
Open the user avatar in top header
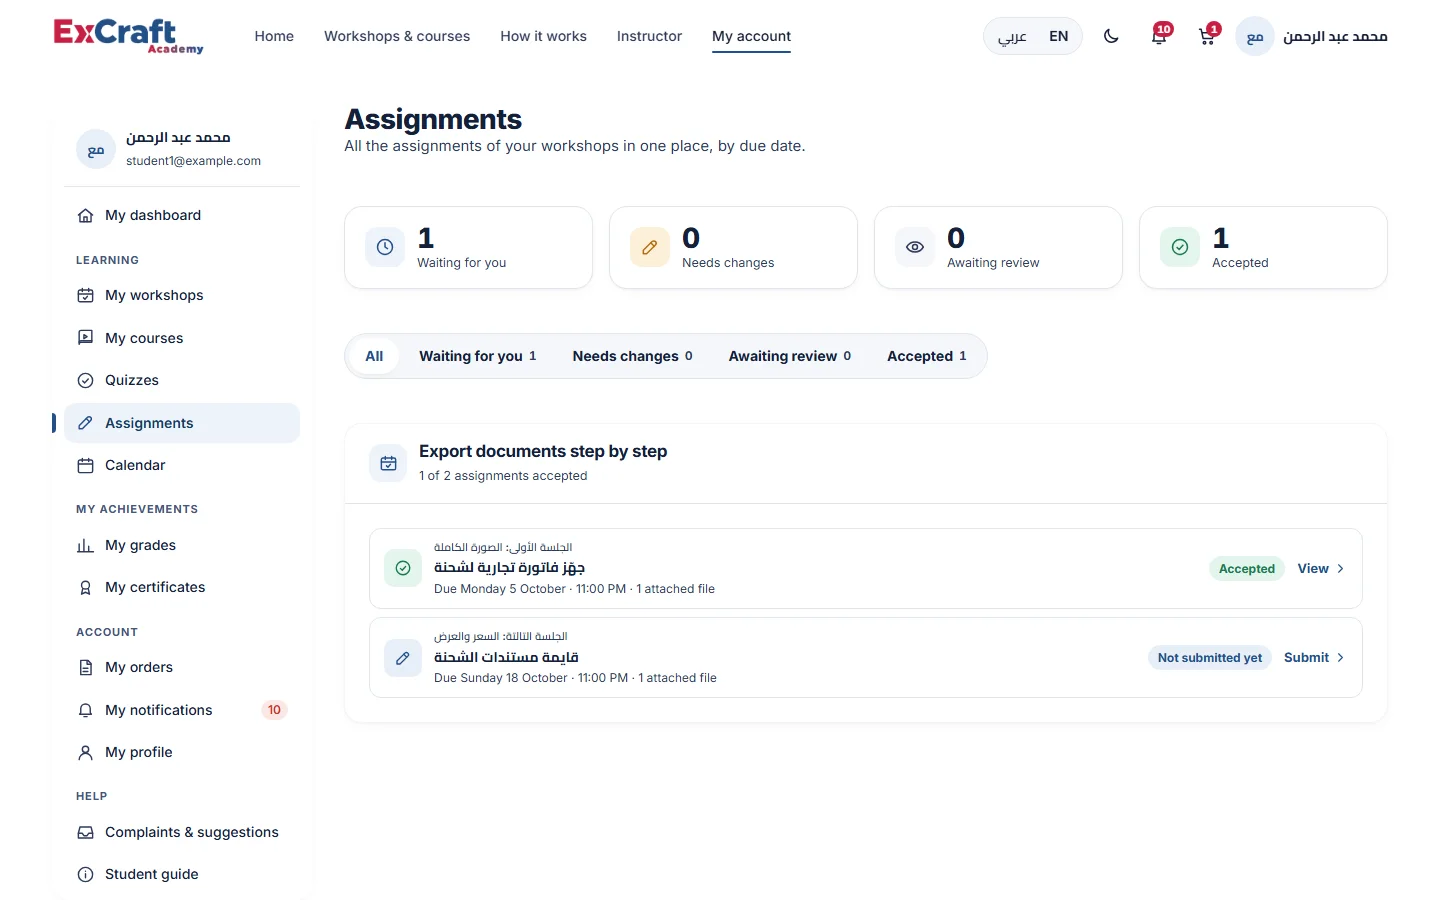pyautogui.click(x=1255, y=36)
